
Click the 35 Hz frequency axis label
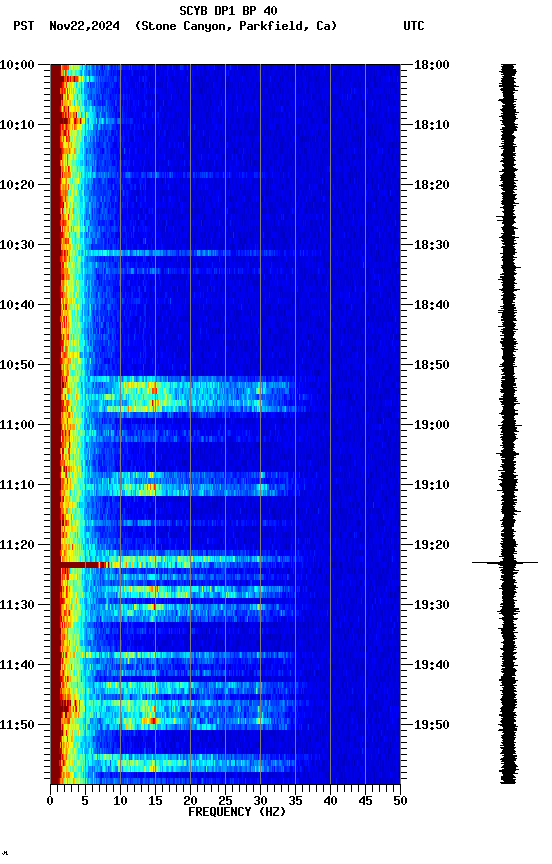tap(295, 801)
